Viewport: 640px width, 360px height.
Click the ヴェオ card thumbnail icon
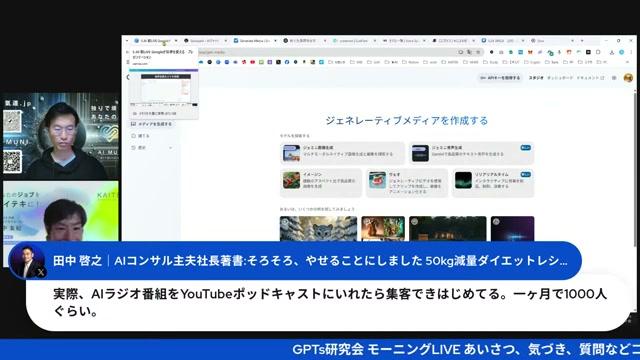tap(377, 180)
